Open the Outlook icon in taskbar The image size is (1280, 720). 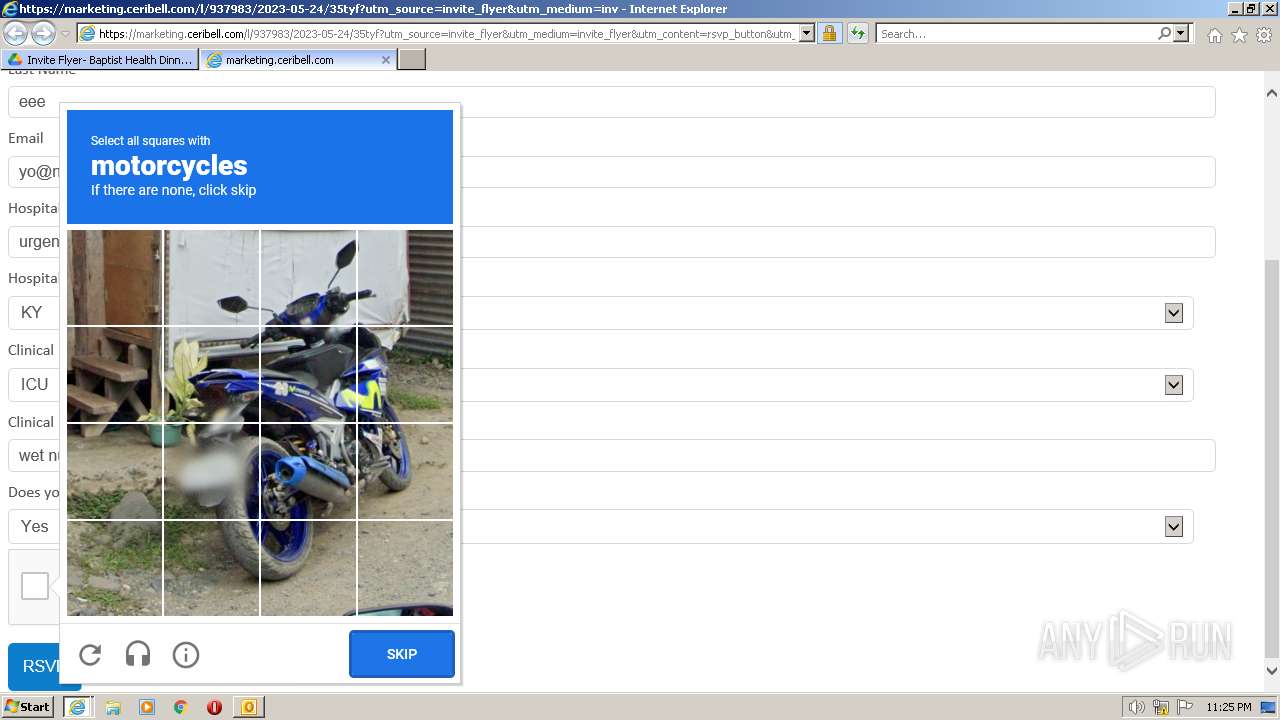(x=248, y=707)
